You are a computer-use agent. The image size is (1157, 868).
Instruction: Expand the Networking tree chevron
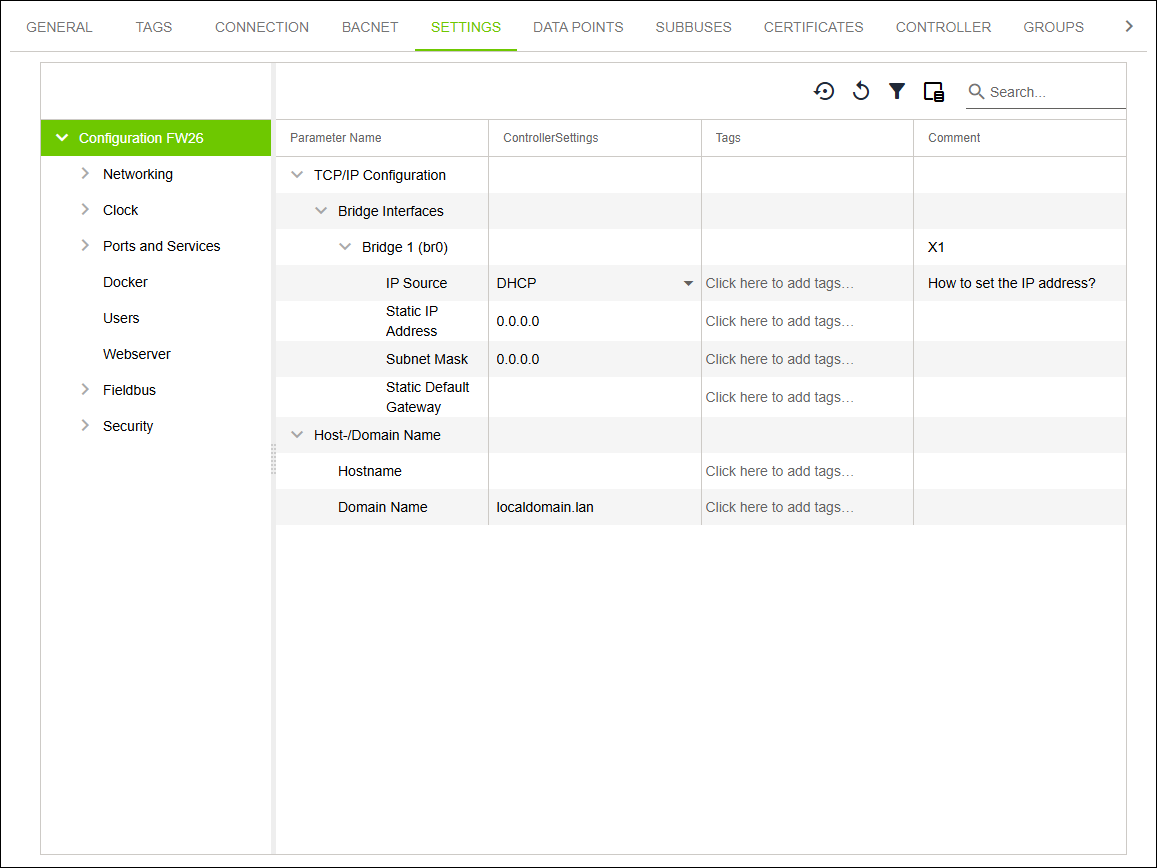pos(85,173)
